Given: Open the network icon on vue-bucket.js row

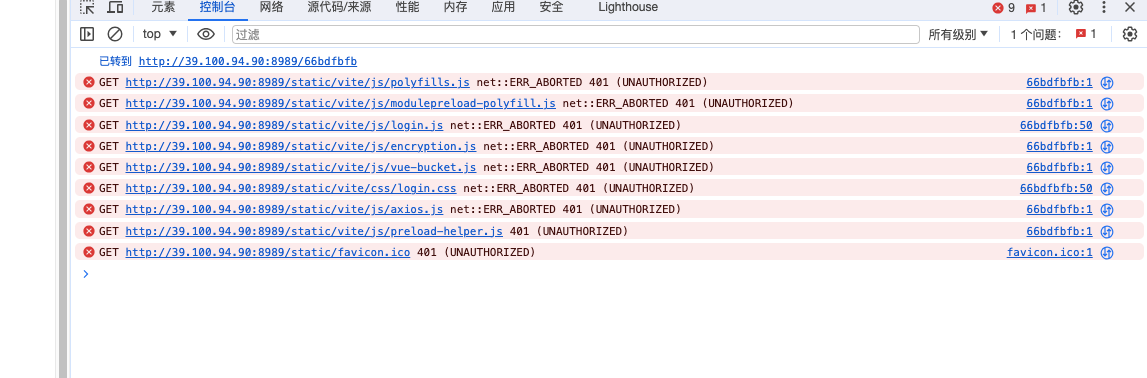Looking at the screenshot, I should click(x=1107, y=167).
